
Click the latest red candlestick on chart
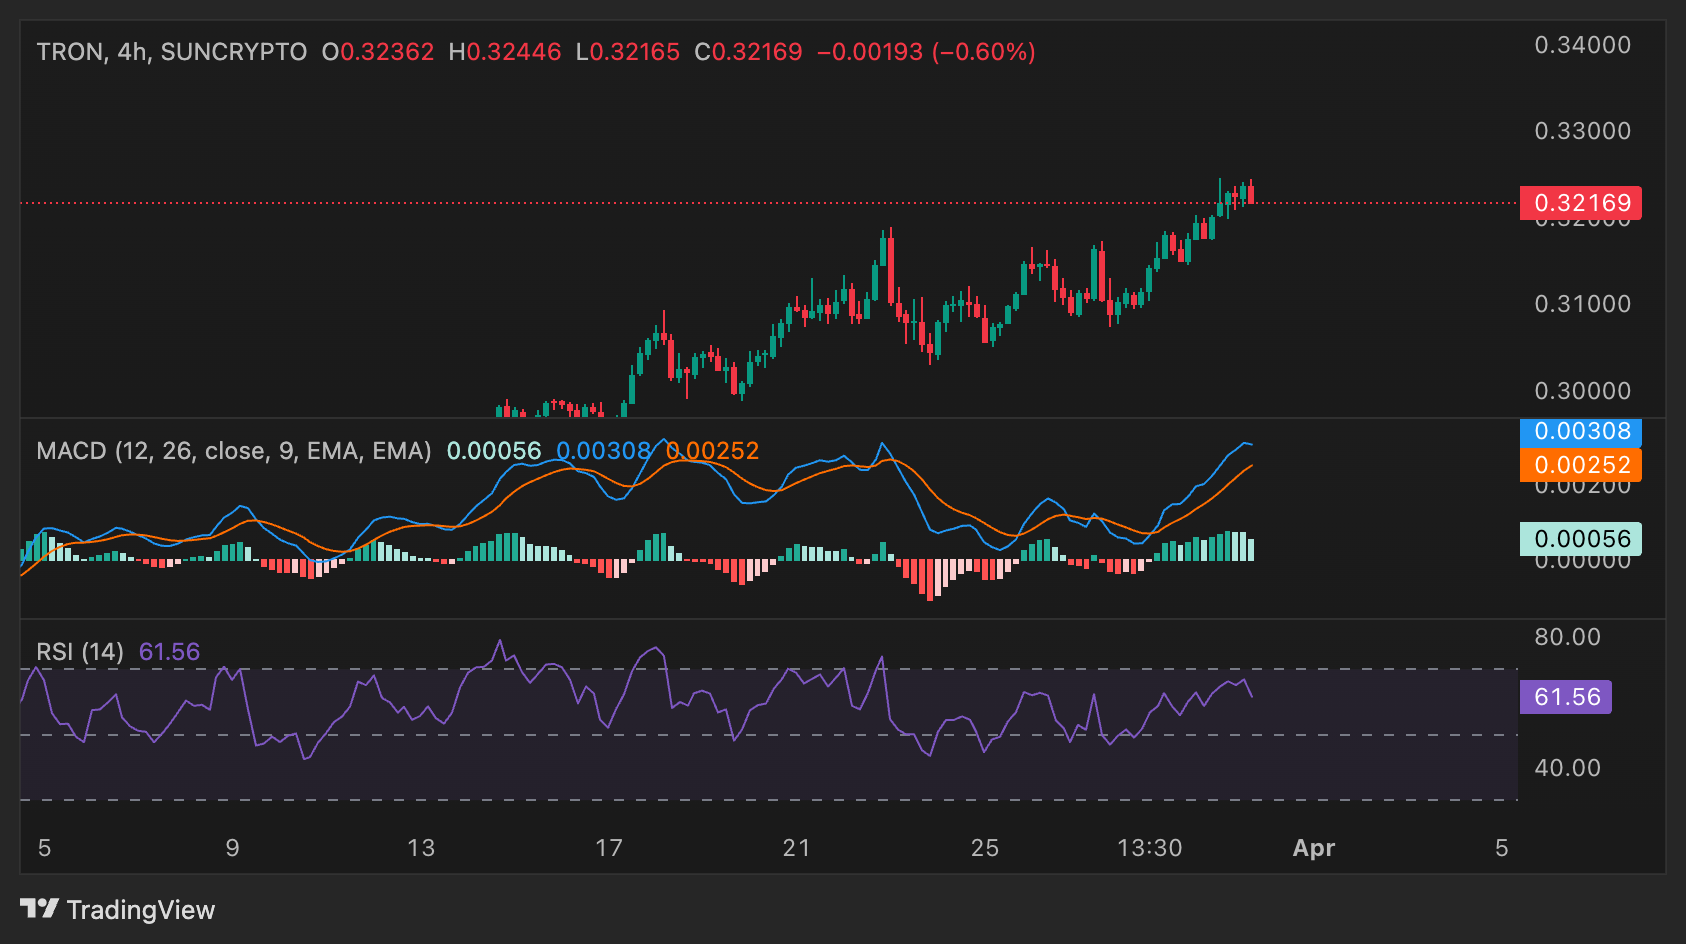point(1251,194)
